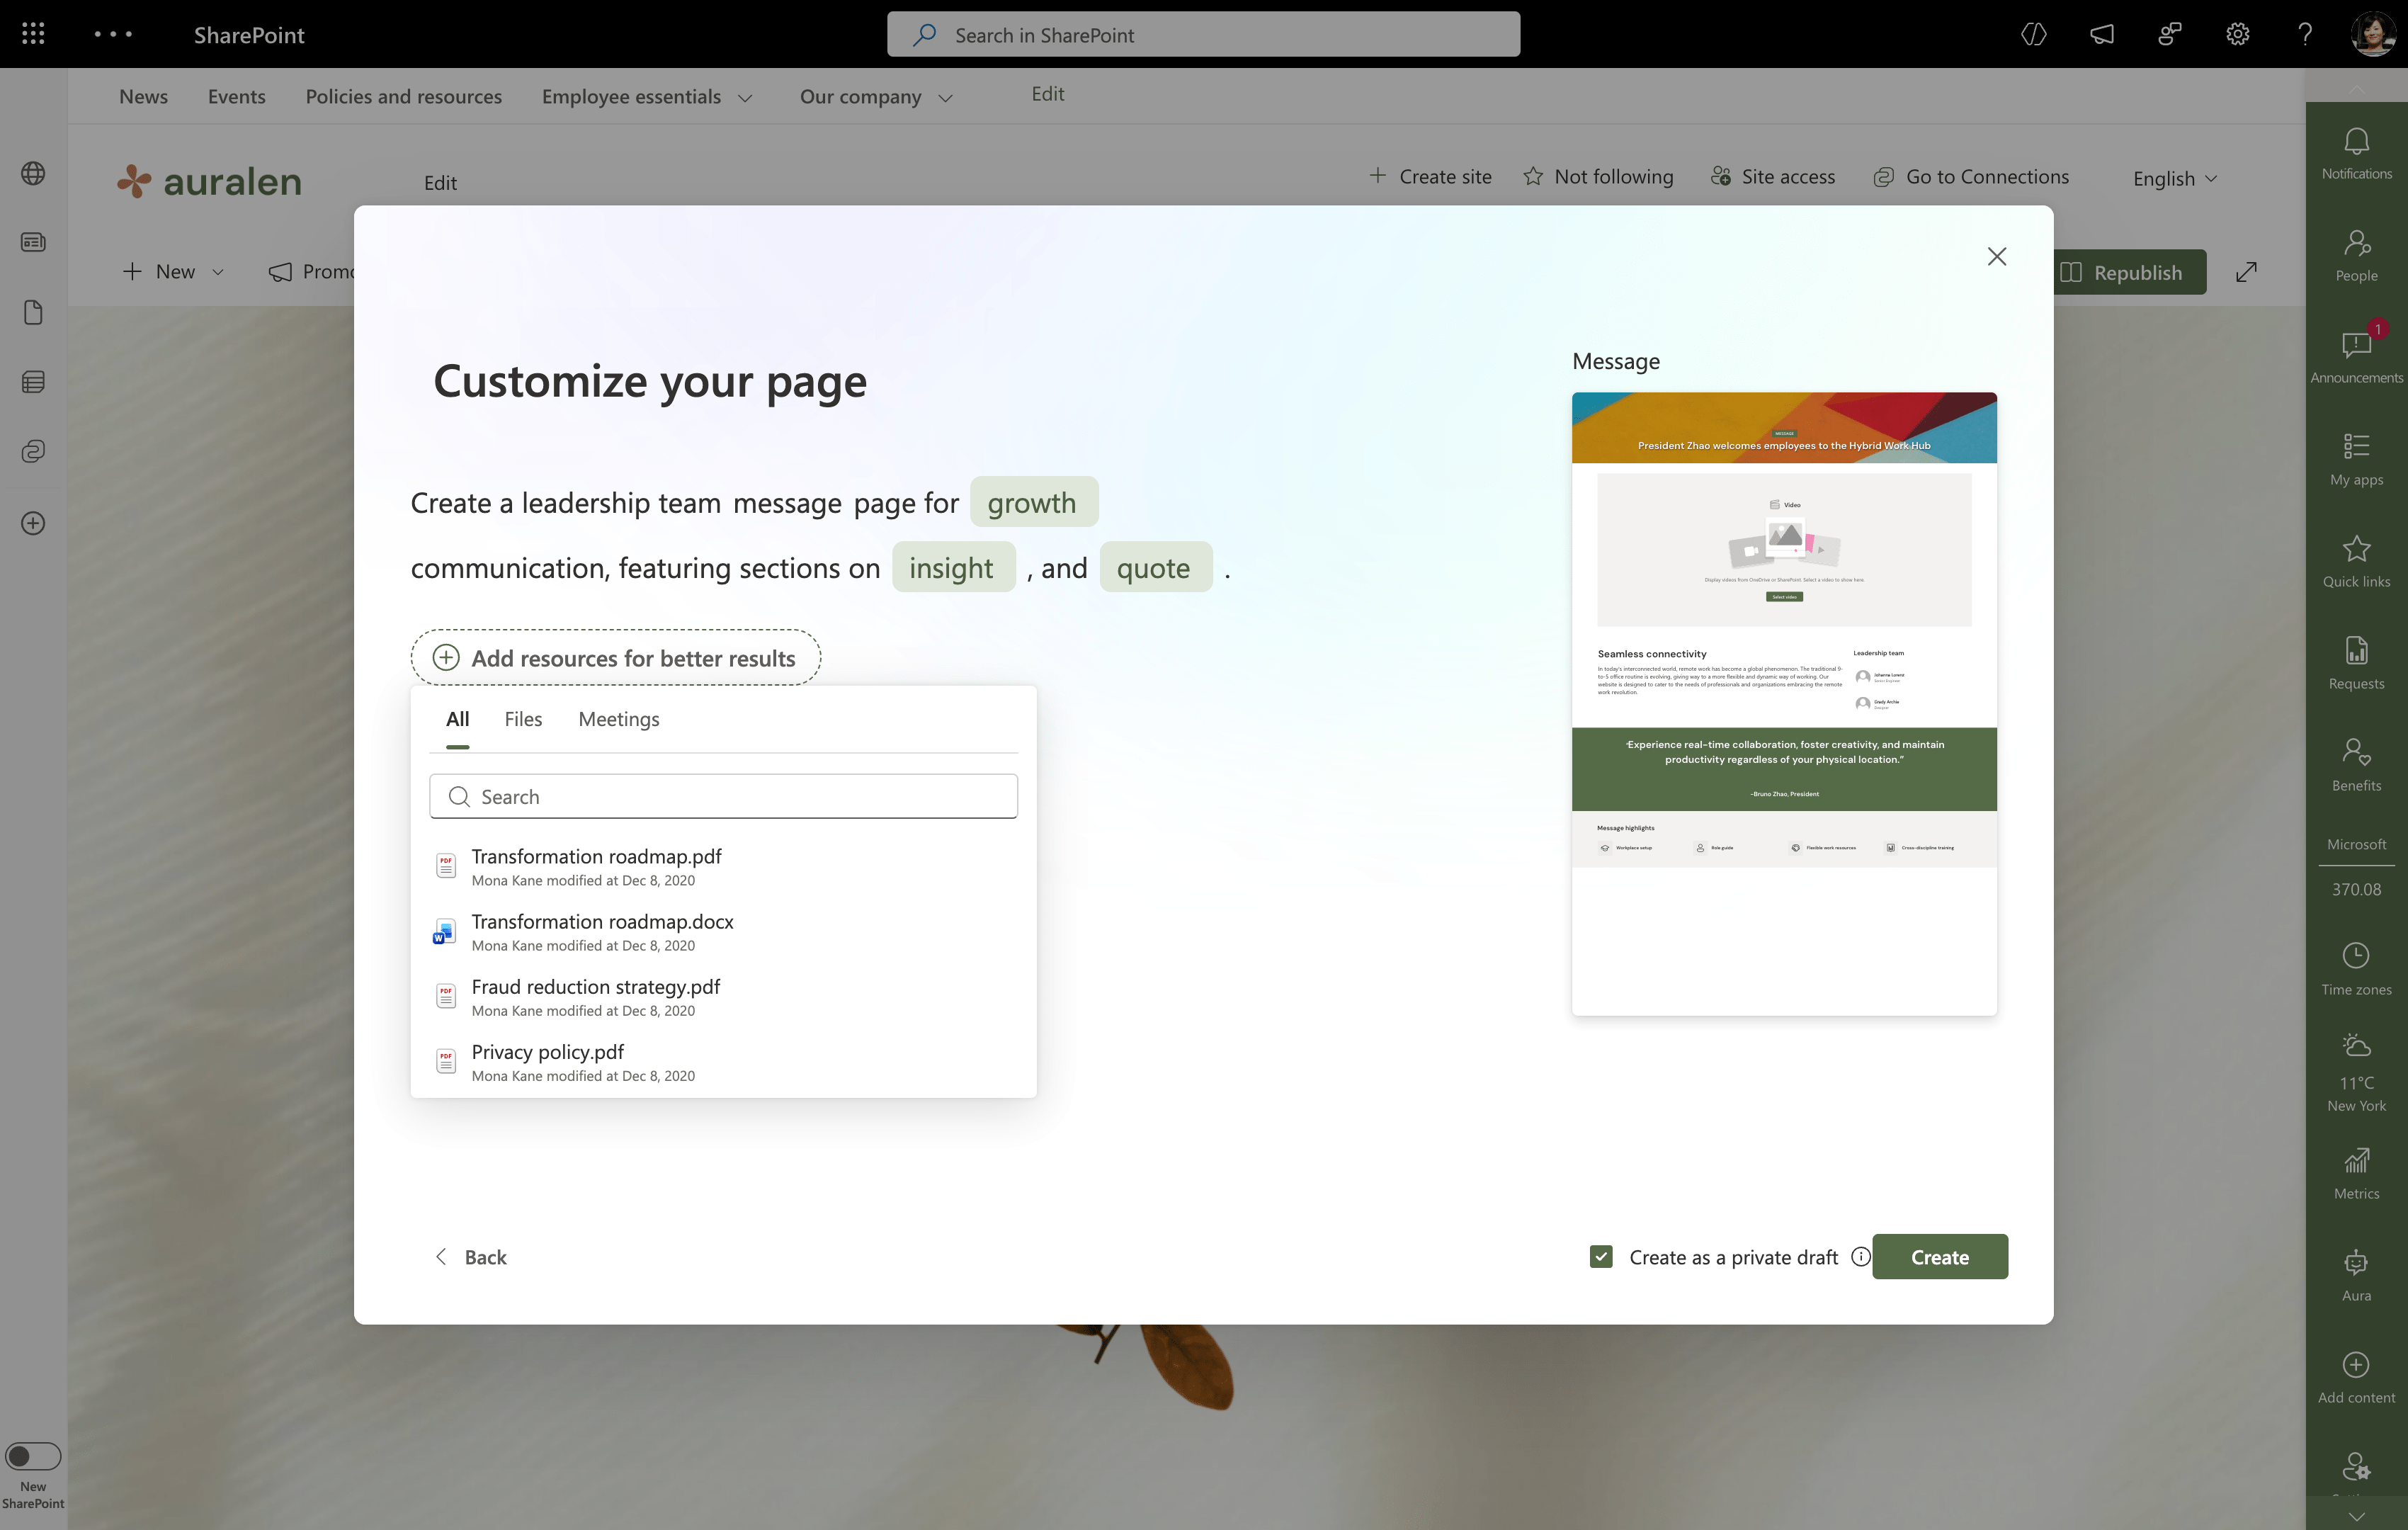Toggle the New SharePoint switch

click(33, 1456)
